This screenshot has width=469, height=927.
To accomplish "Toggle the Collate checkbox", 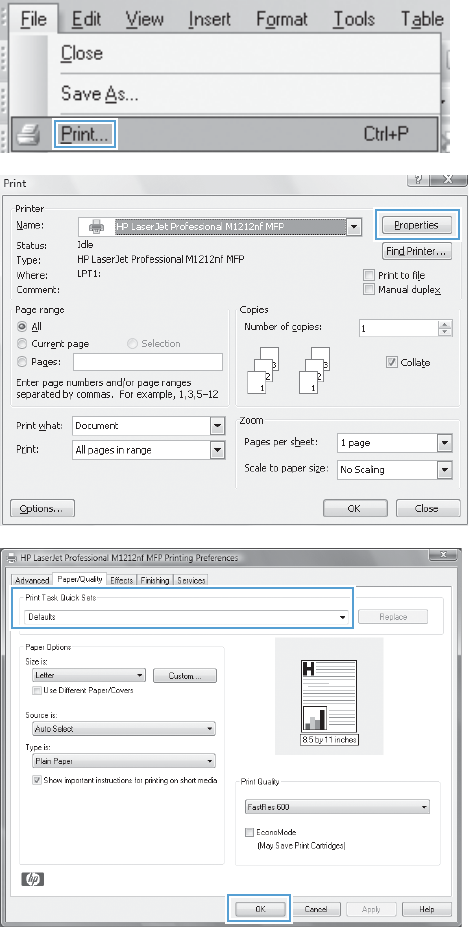I will pos(391,362).
